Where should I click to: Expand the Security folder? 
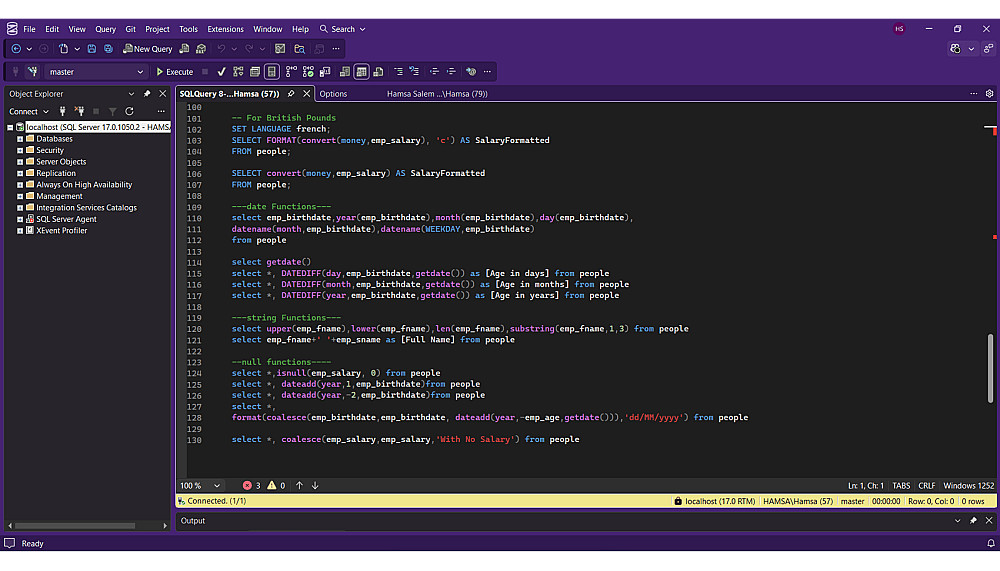coord(20,151)
